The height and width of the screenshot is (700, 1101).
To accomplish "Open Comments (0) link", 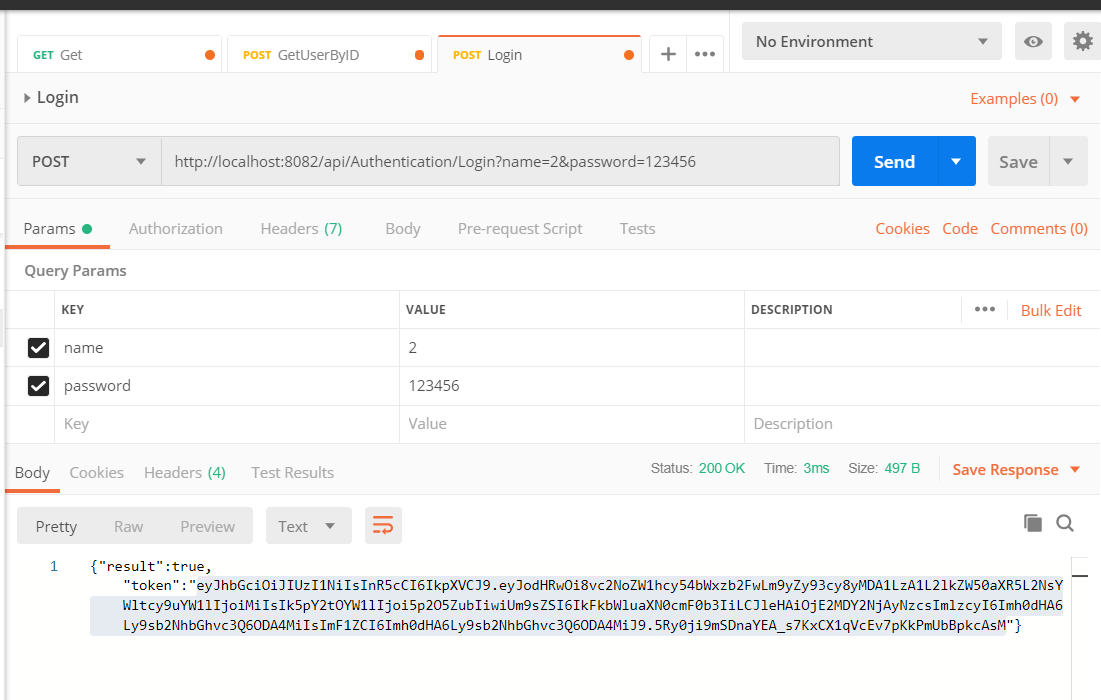I will [1039, 229].
